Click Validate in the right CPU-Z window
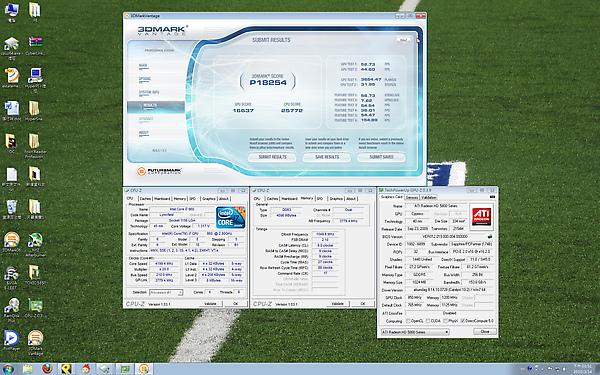600x375 pixels. (338, 303)
